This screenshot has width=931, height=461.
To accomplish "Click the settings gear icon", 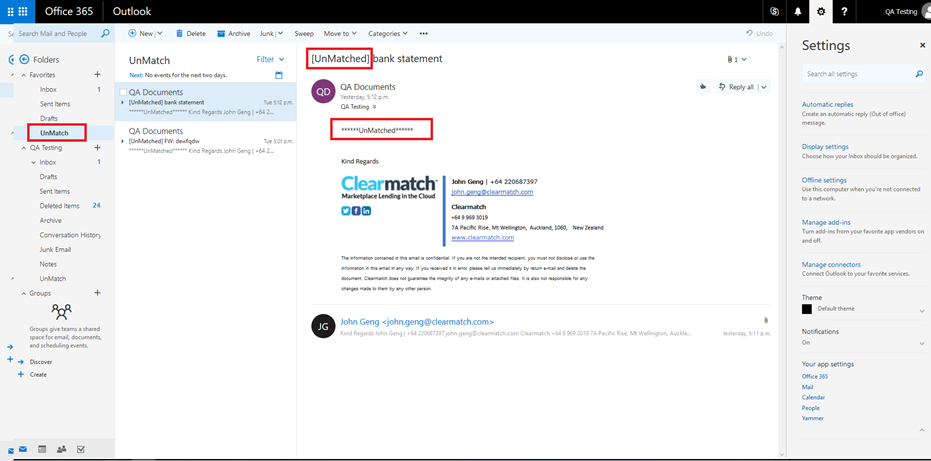I will click(x=821, y=11).
